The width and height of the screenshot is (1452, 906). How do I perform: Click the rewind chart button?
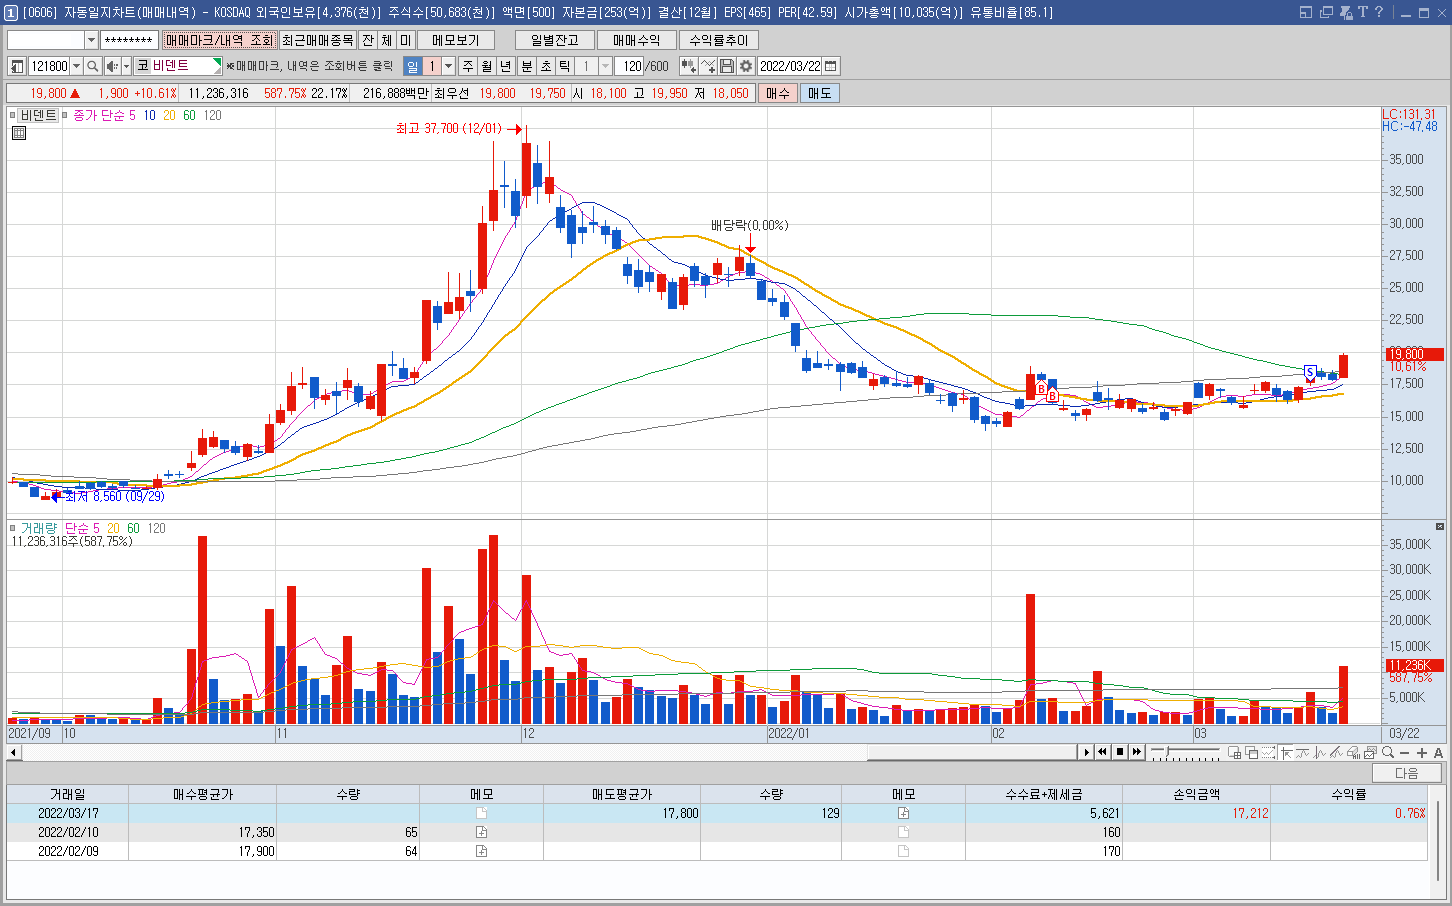tap(1103, 752)
